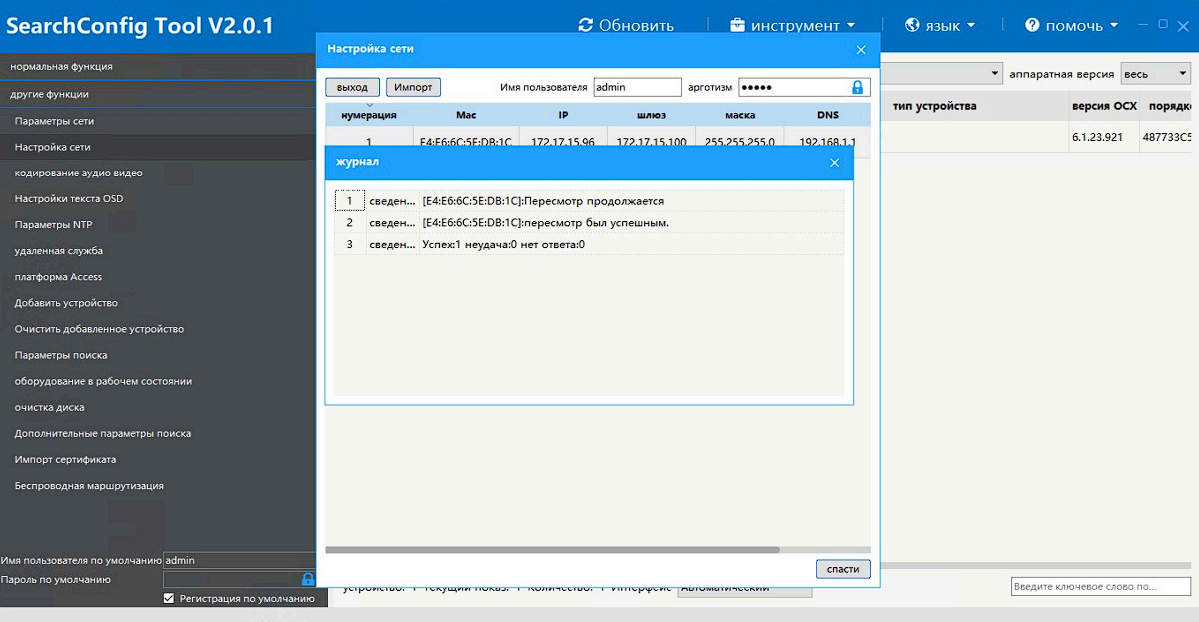This screenshot has width=1199, height=622.
Task: Click the lock icon beside the default password field
Action: point(308,579)
